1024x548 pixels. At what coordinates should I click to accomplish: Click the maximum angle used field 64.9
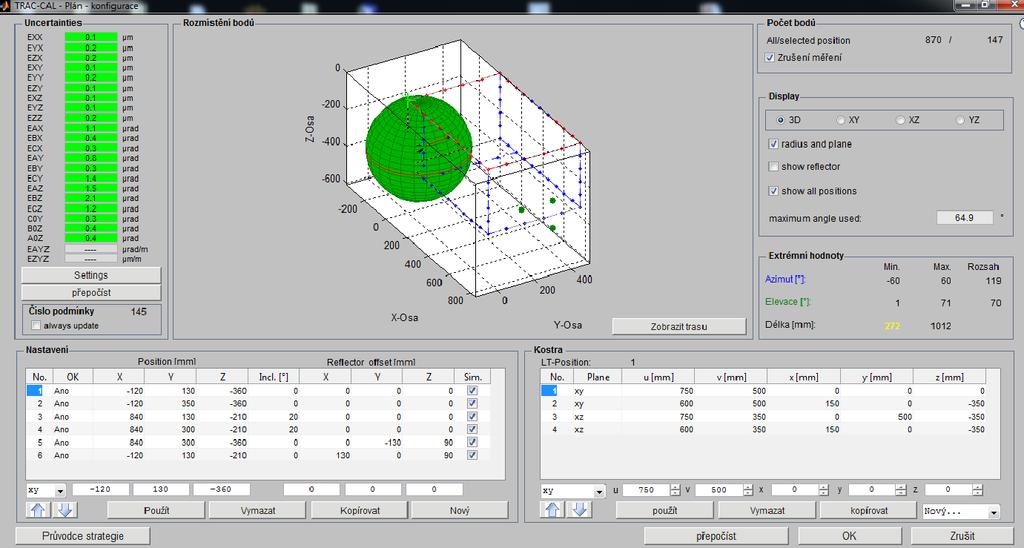tap(965, 218)
